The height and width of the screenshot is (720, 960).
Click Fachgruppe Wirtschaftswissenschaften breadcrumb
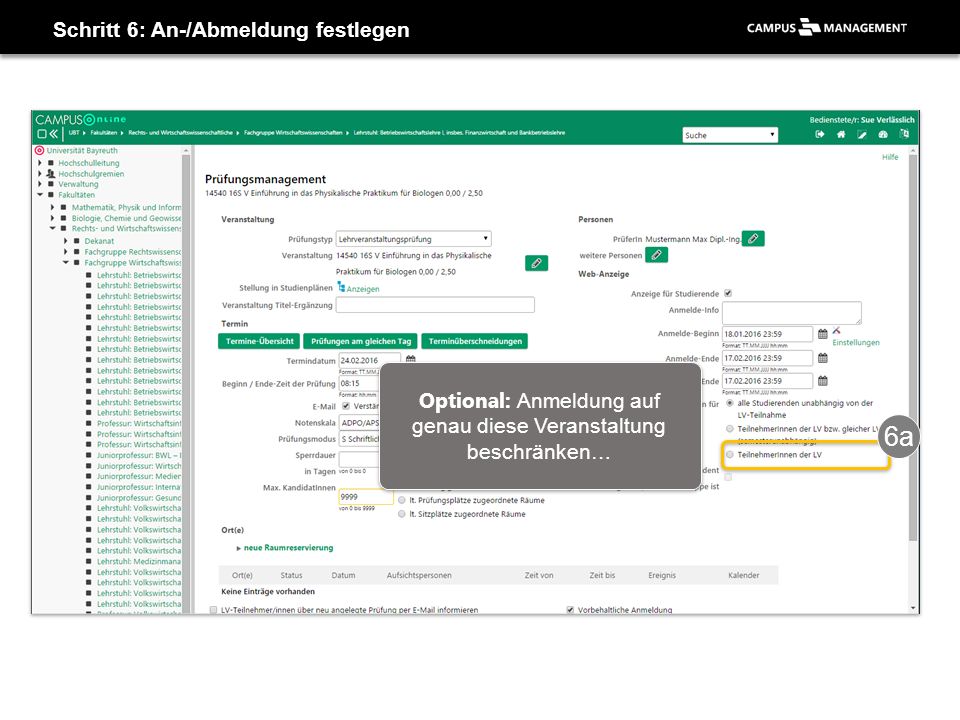[293, 132]
